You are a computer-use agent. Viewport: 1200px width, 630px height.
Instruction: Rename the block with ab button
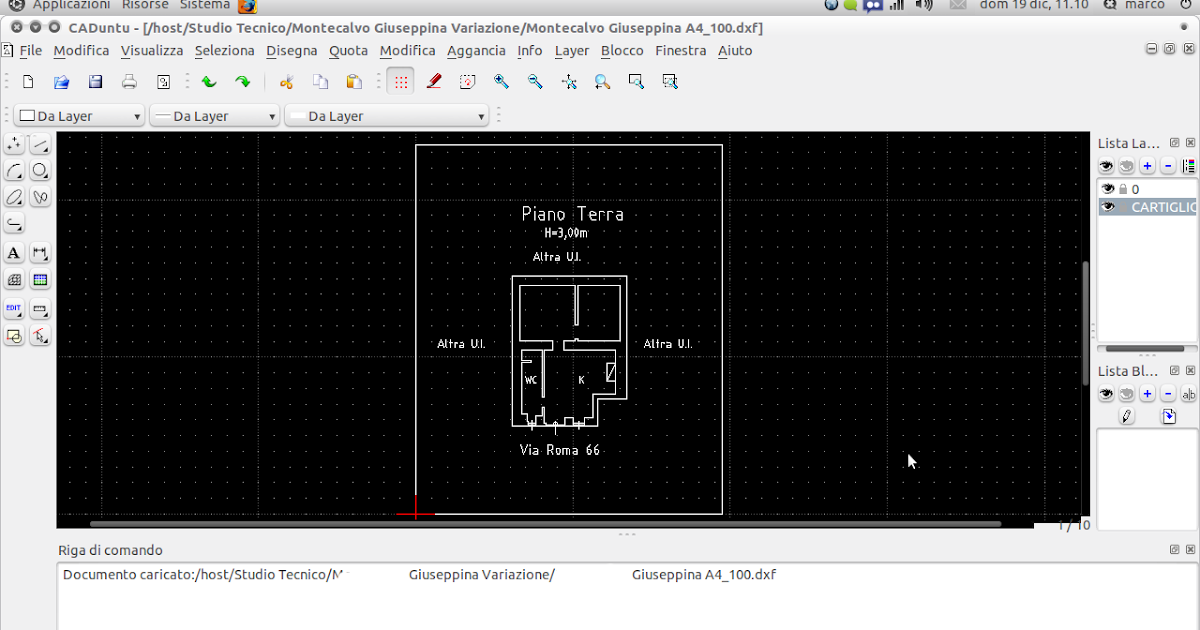(1189, 394)
